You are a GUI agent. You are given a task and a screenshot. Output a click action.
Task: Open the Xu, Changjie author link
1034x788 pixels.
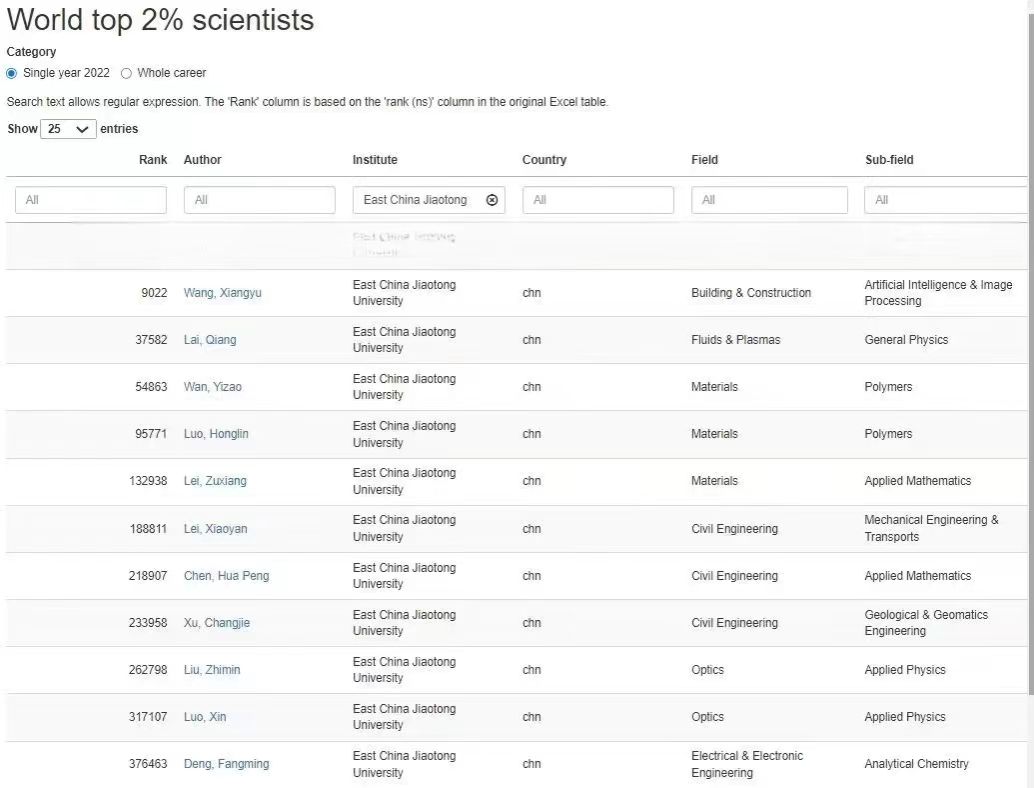click(216, 623)
